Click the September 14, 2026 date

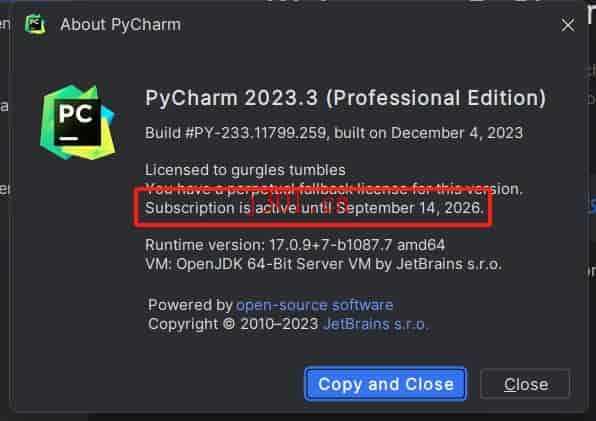click(x=411, y=208)
